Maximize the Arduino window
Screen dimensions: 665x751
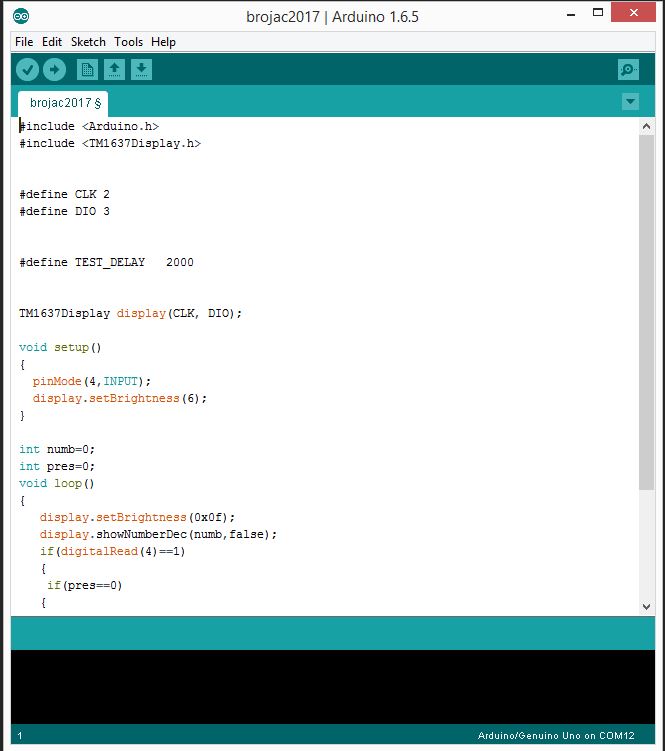coord(598,13)
